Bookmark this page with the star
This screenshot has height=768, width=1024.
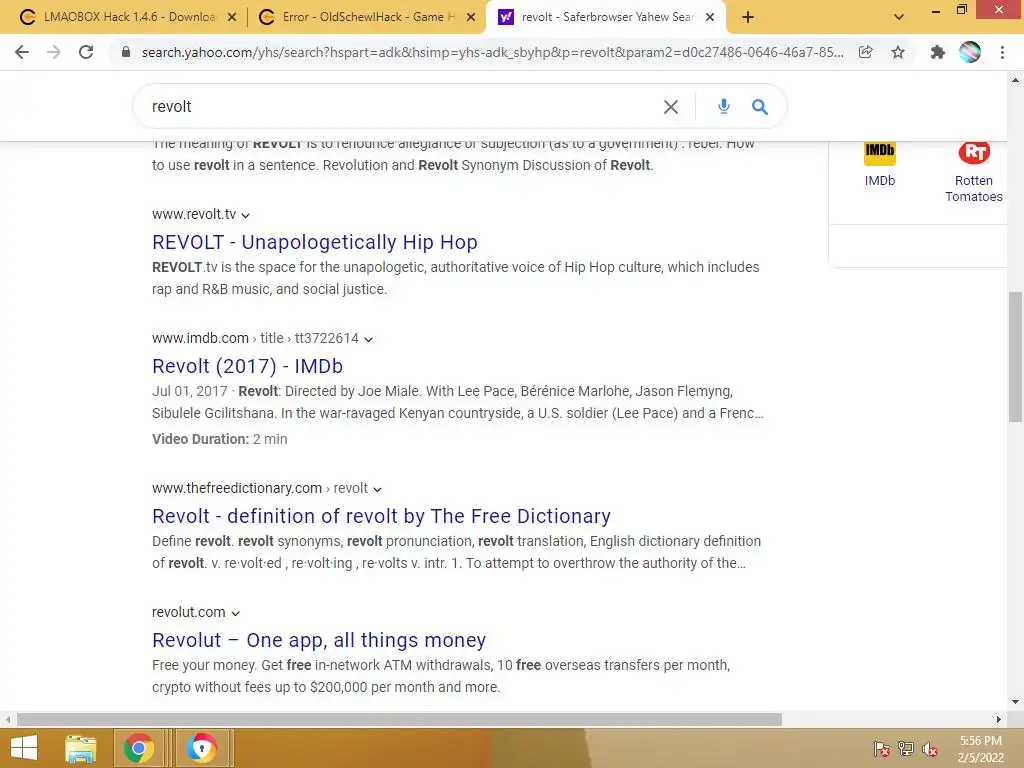coord(898,52)
